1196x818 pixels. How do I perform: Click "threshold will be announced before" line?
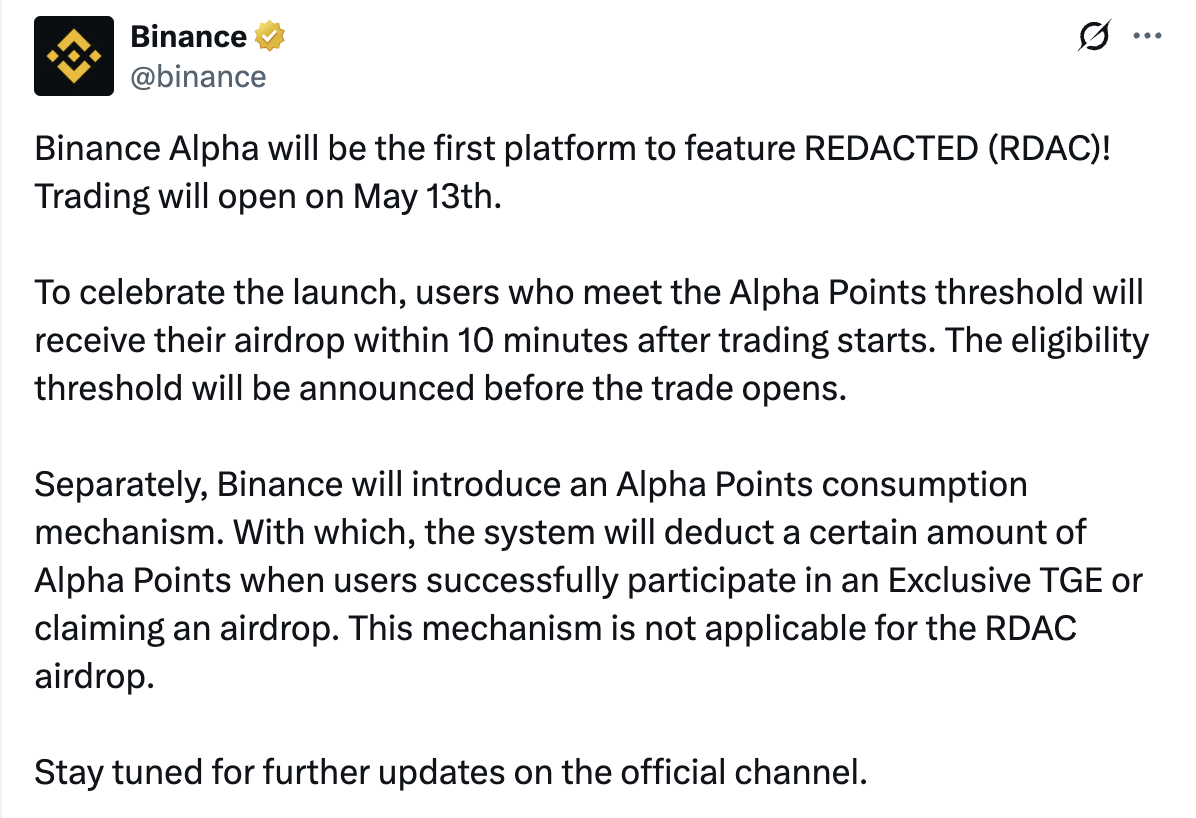(x=441, y=388)
